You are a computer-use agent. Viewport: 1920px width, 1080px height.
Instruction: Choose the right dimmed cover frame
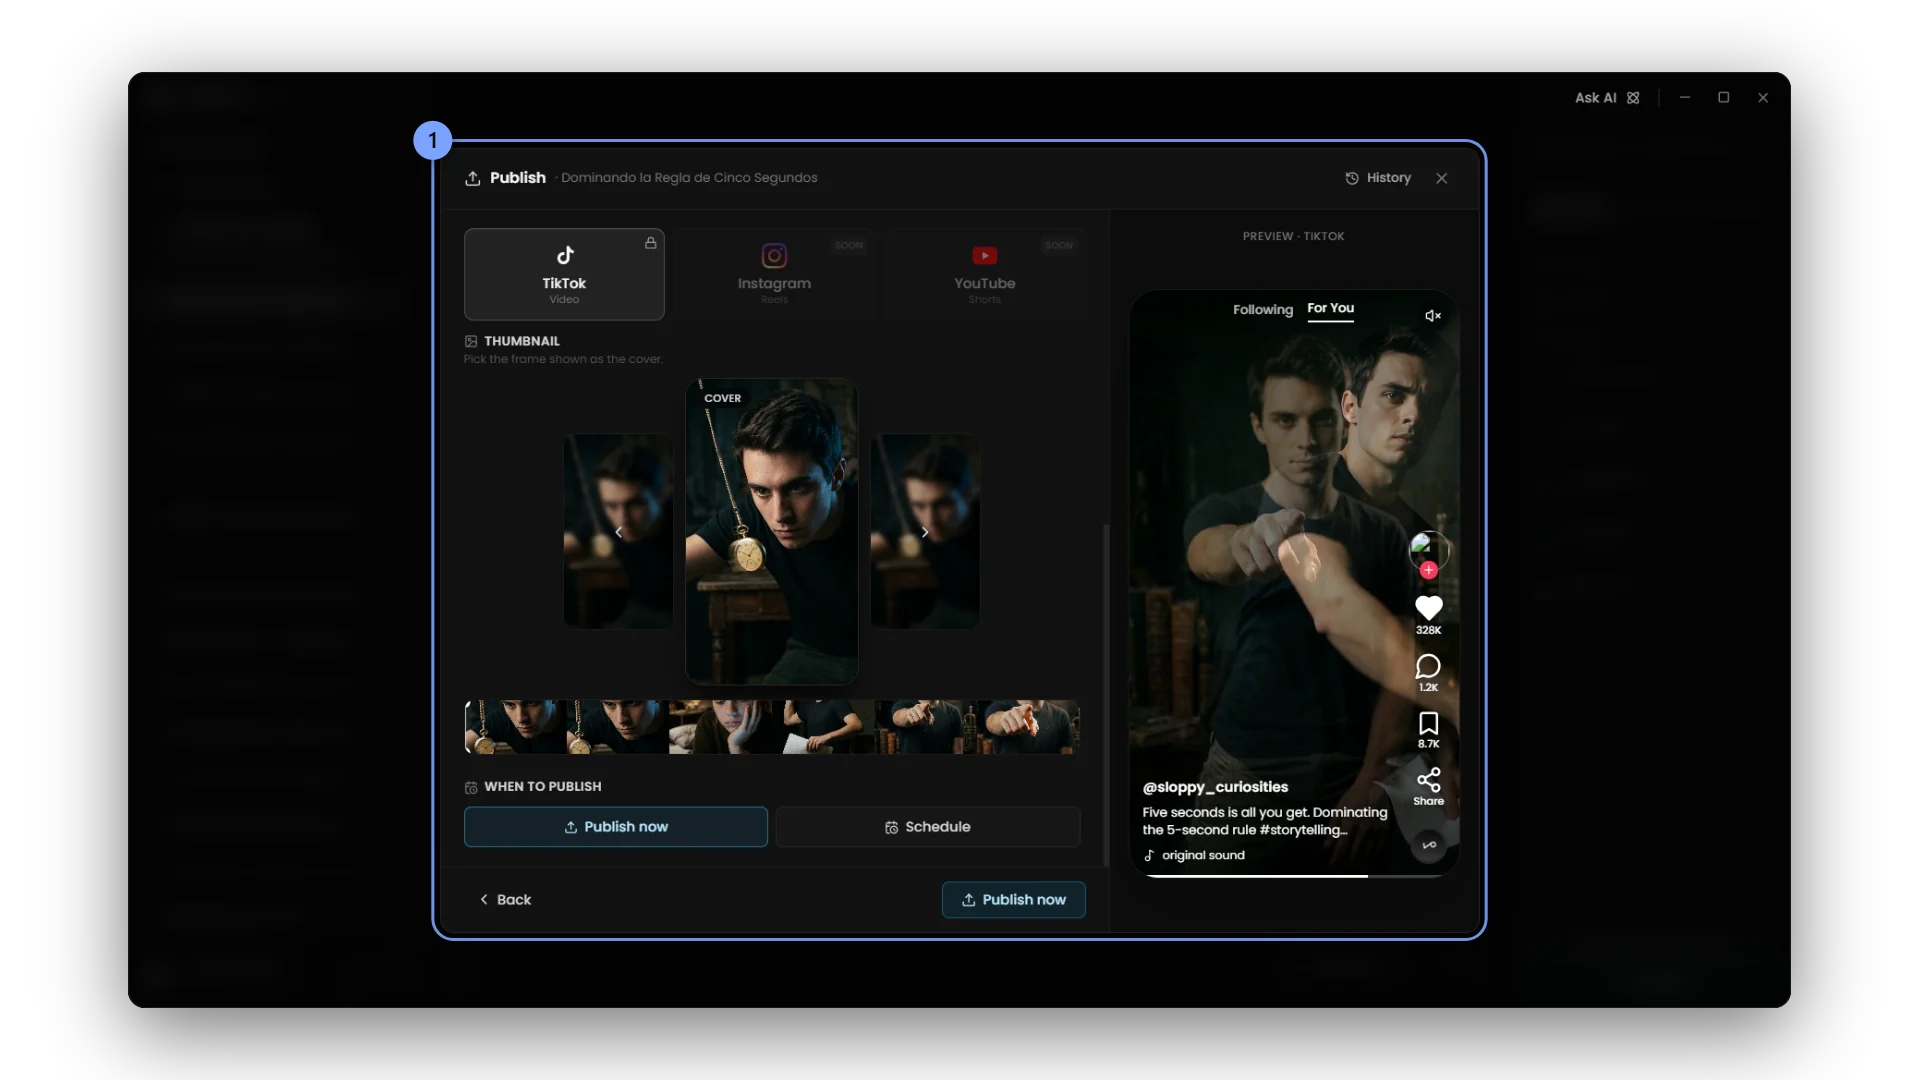click(x=925, y=531)
